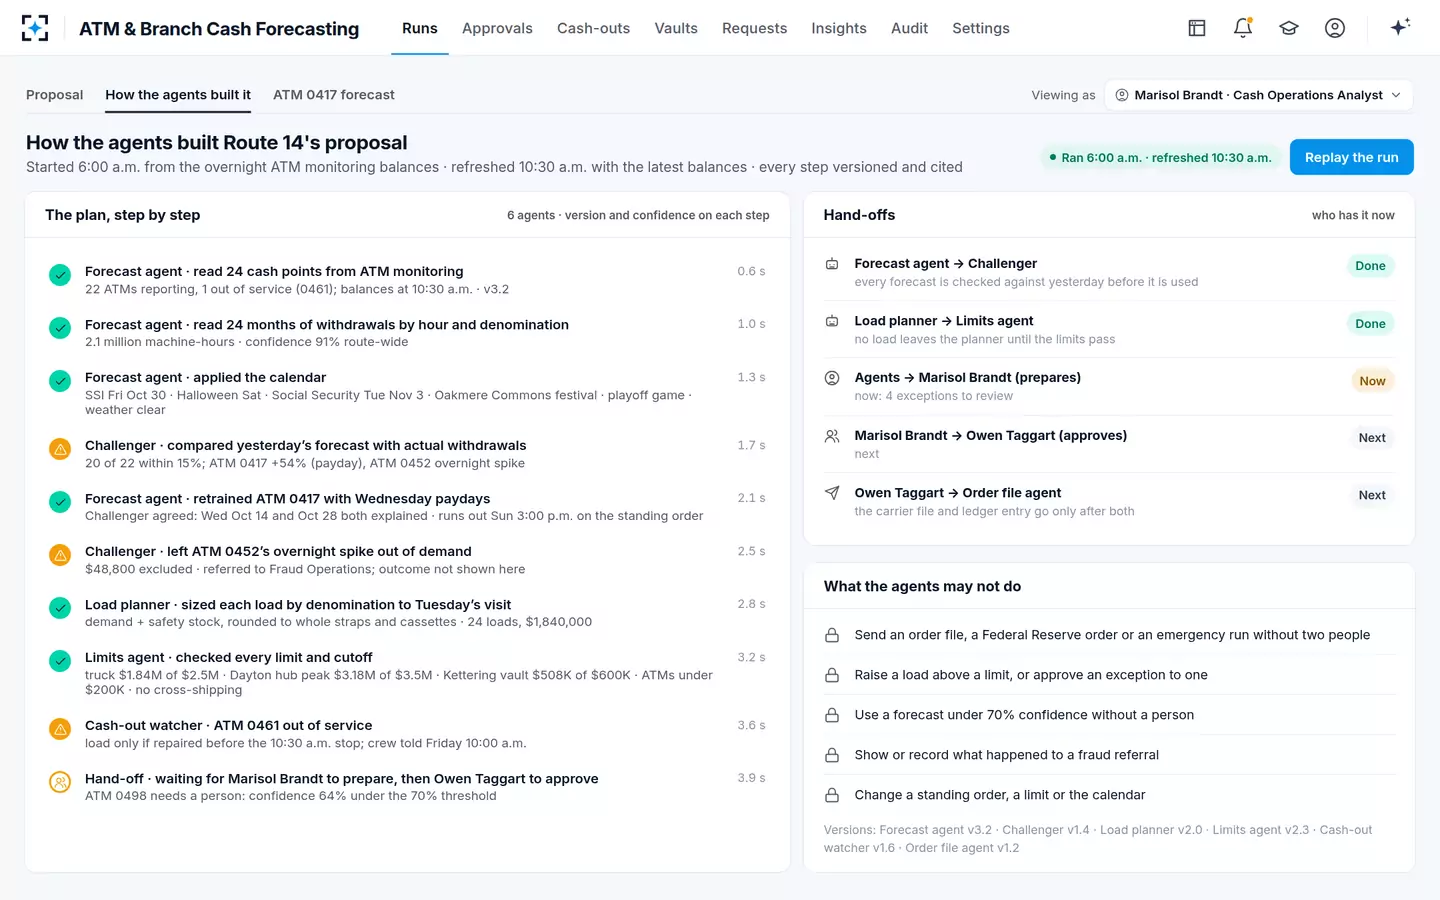Select the Insights tab
Screen dimensions: 1440x900
839,28
